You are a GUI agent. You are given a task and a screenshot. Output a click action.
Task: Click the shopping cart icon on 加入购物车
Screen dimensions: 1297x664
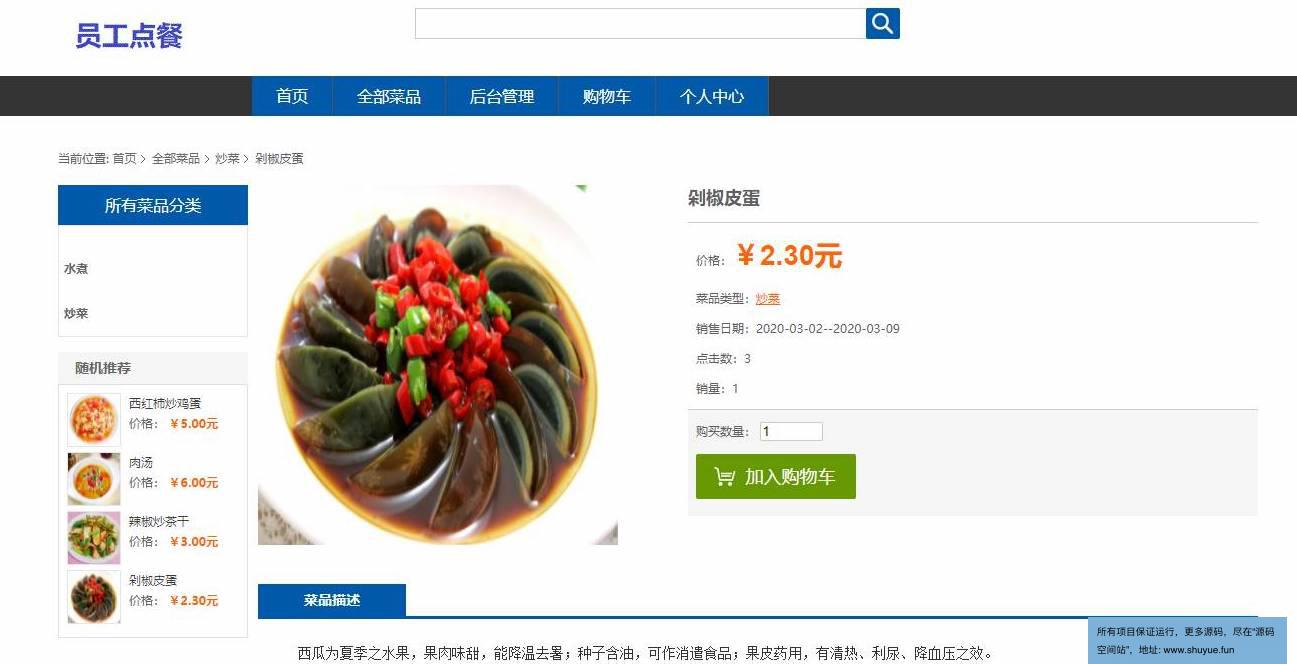(725, 477)
